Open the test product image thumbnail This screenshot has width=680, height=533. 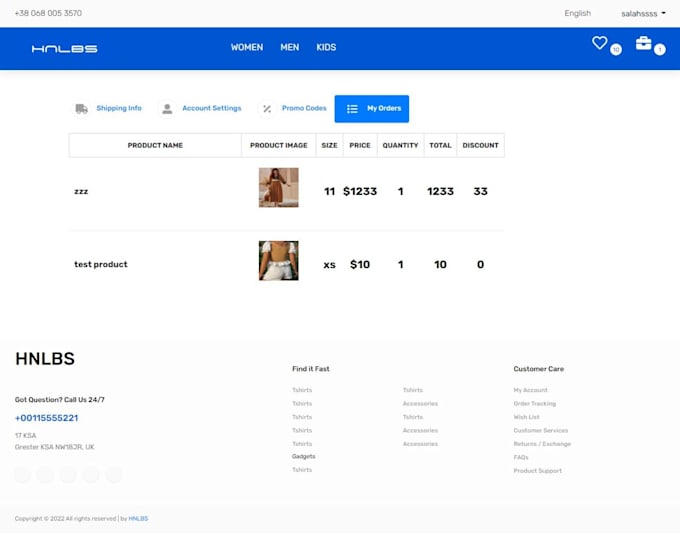[x=278, y=261]
